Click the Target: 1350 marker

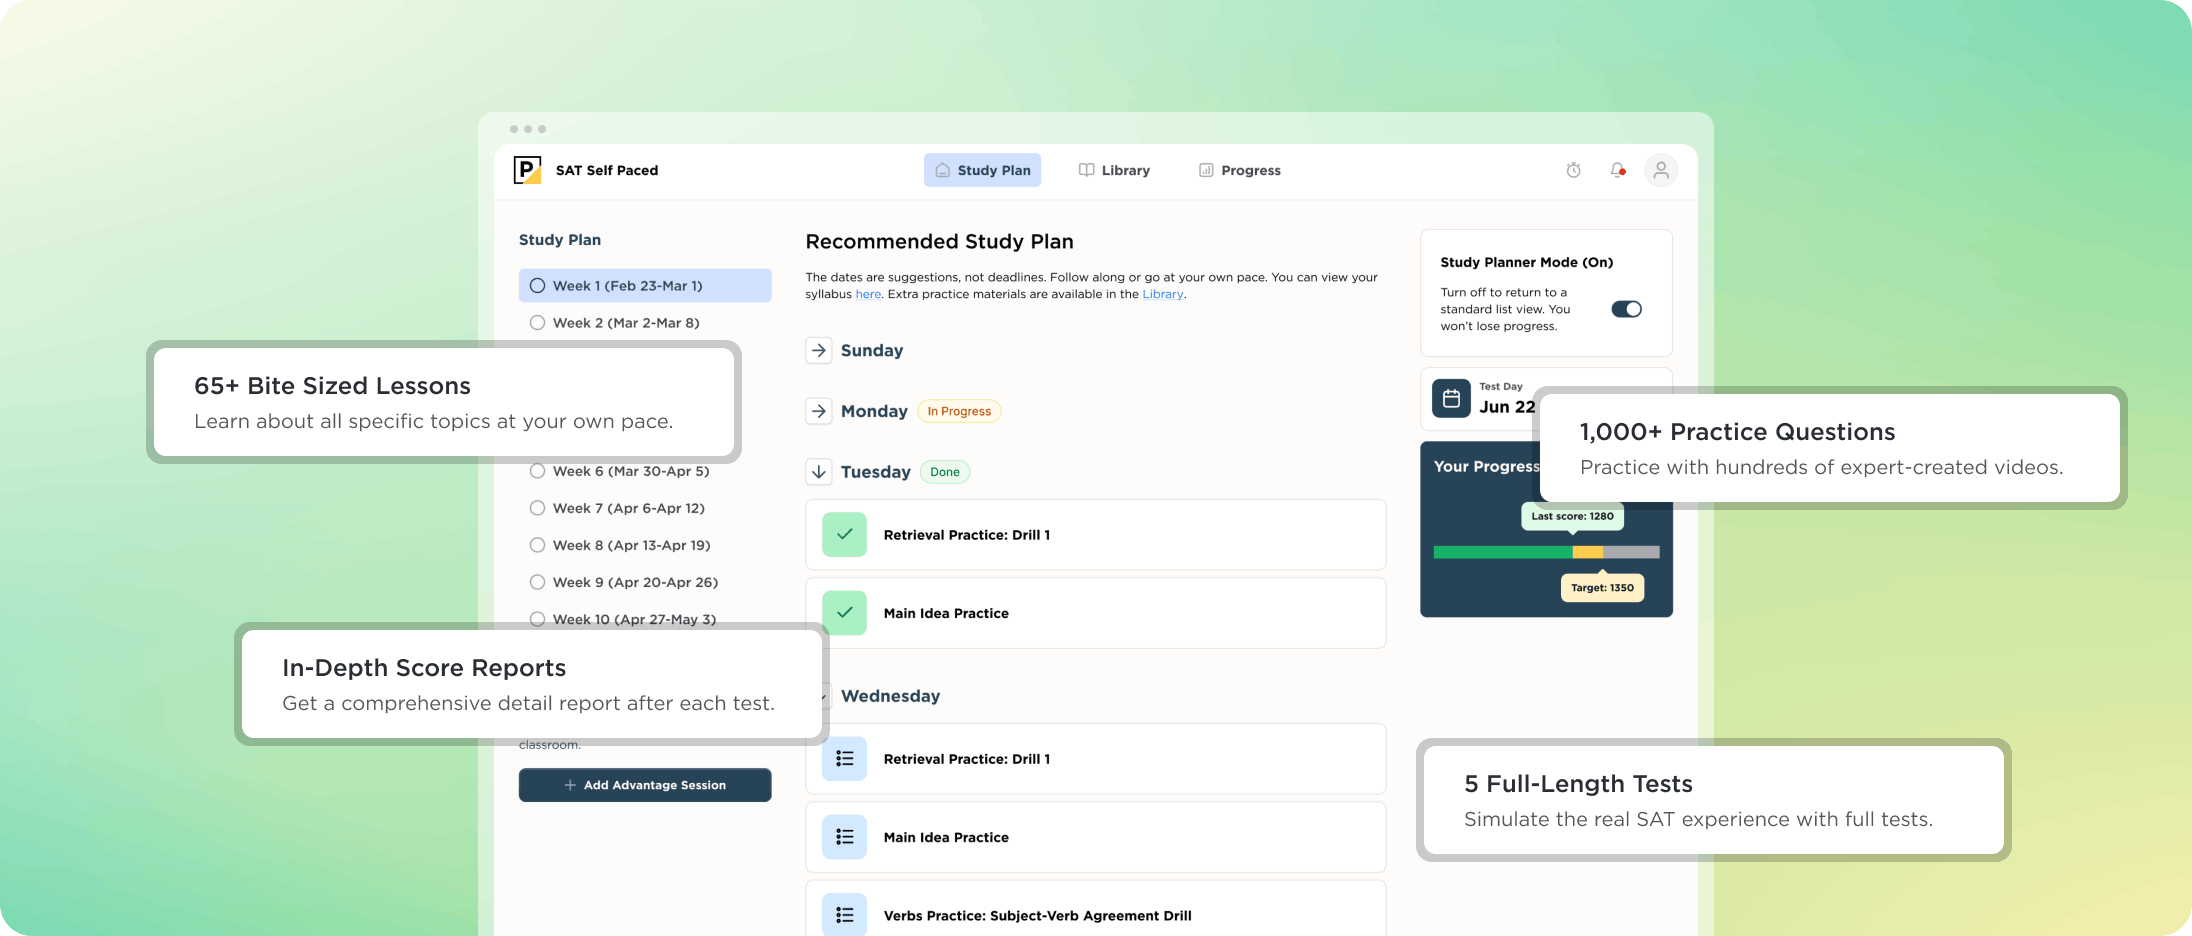click(1602, 588)
